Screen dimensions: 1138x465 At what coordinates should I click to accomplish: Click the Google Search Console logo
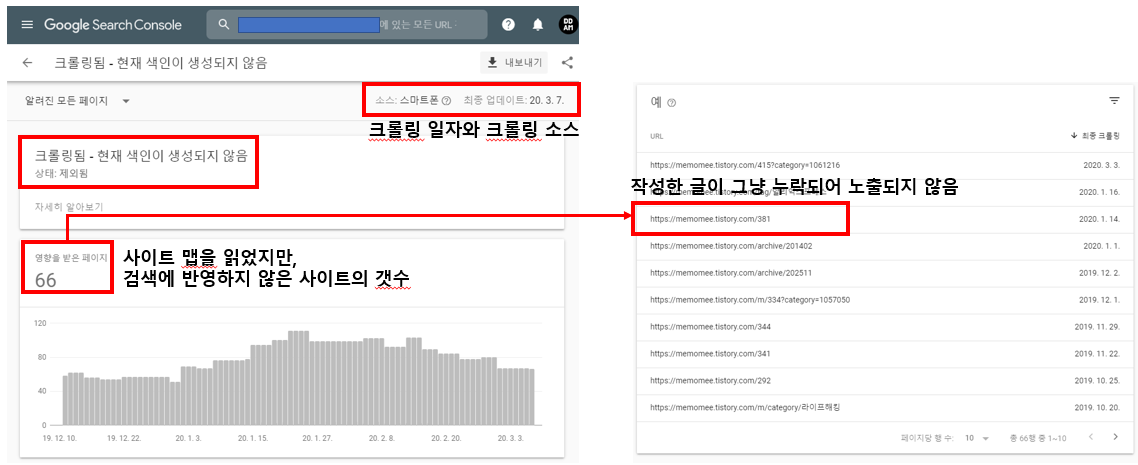pyautogui.click(x=112, y=25)
